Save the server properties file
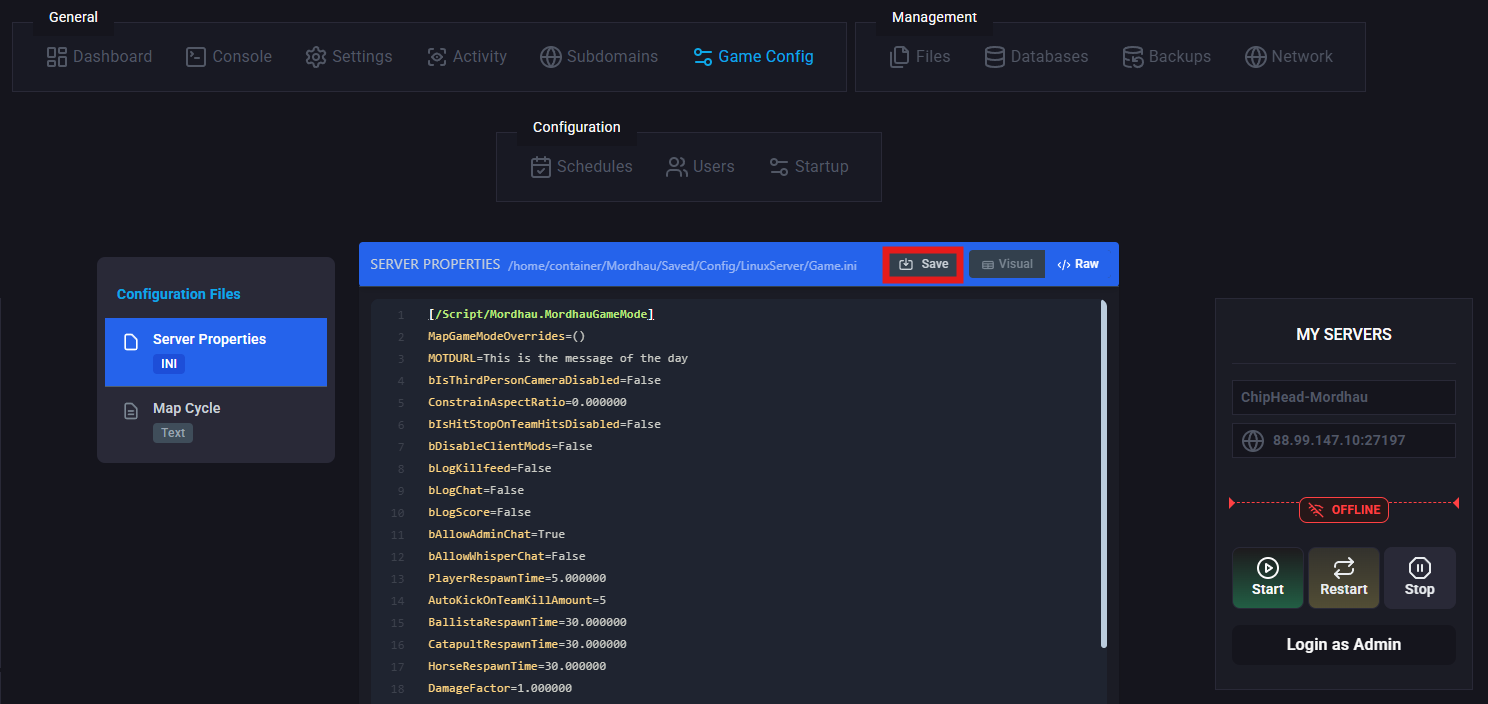The height and width of the screenshot is (704, 1488). (923, 264)
